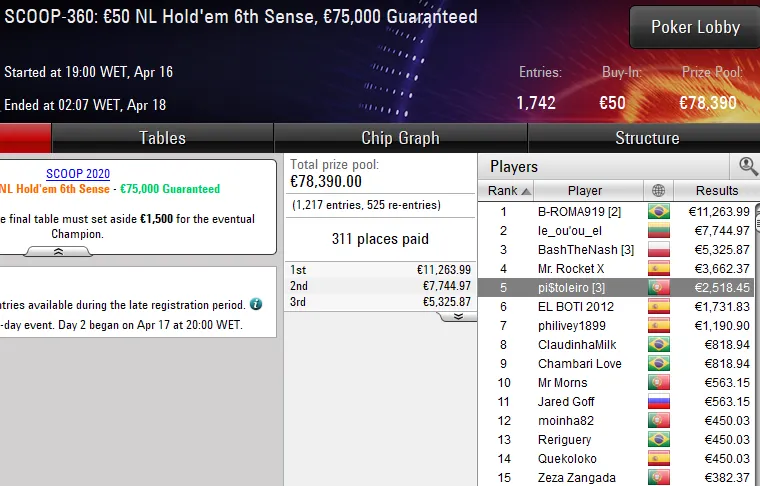The height and width of the screenshot is (486, 760).
Task: Click Russia flag next to Jared Goff
Action: 658,402
